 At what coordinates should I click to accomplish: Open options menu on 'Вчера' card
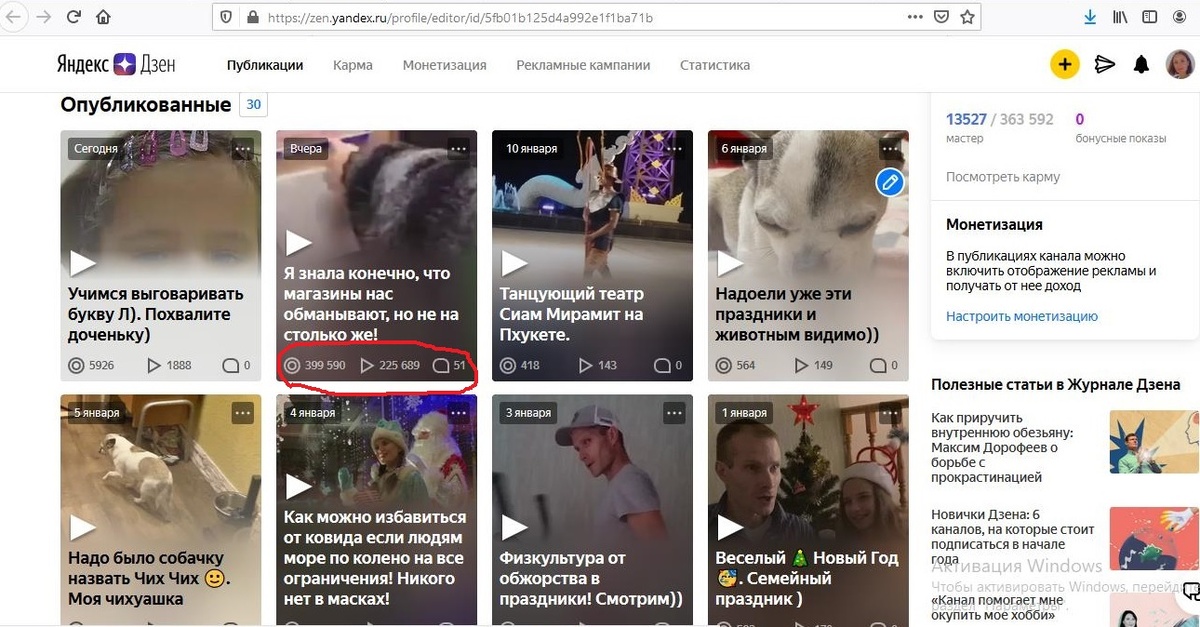458,148
